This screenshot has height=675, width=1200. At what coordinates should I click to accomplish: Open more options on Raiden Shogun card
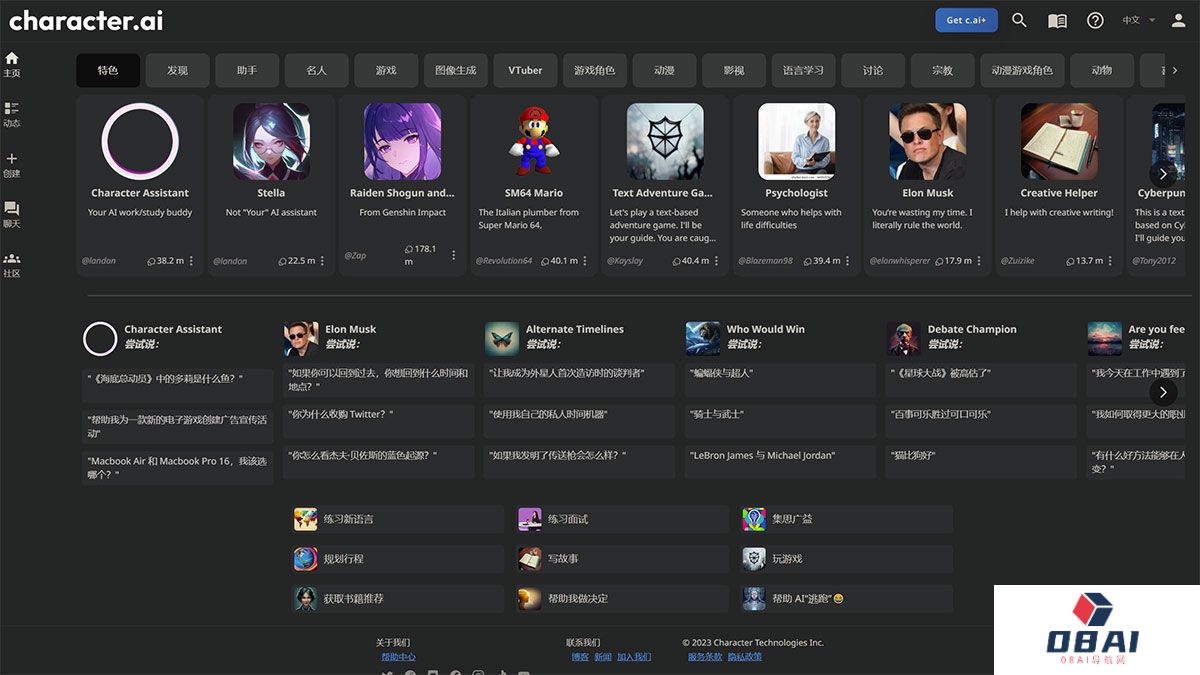point(453,255)
